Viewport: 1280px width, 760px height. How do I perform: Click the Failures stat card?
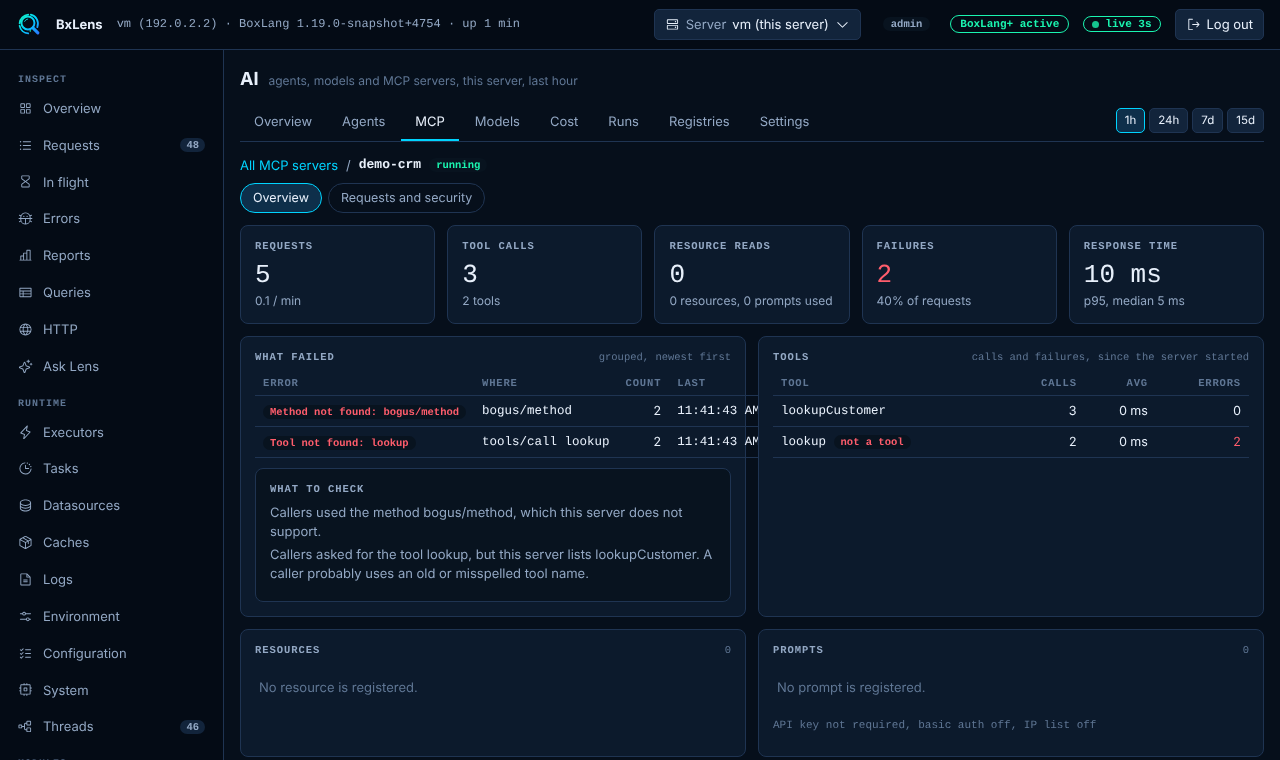click(959, 274)
